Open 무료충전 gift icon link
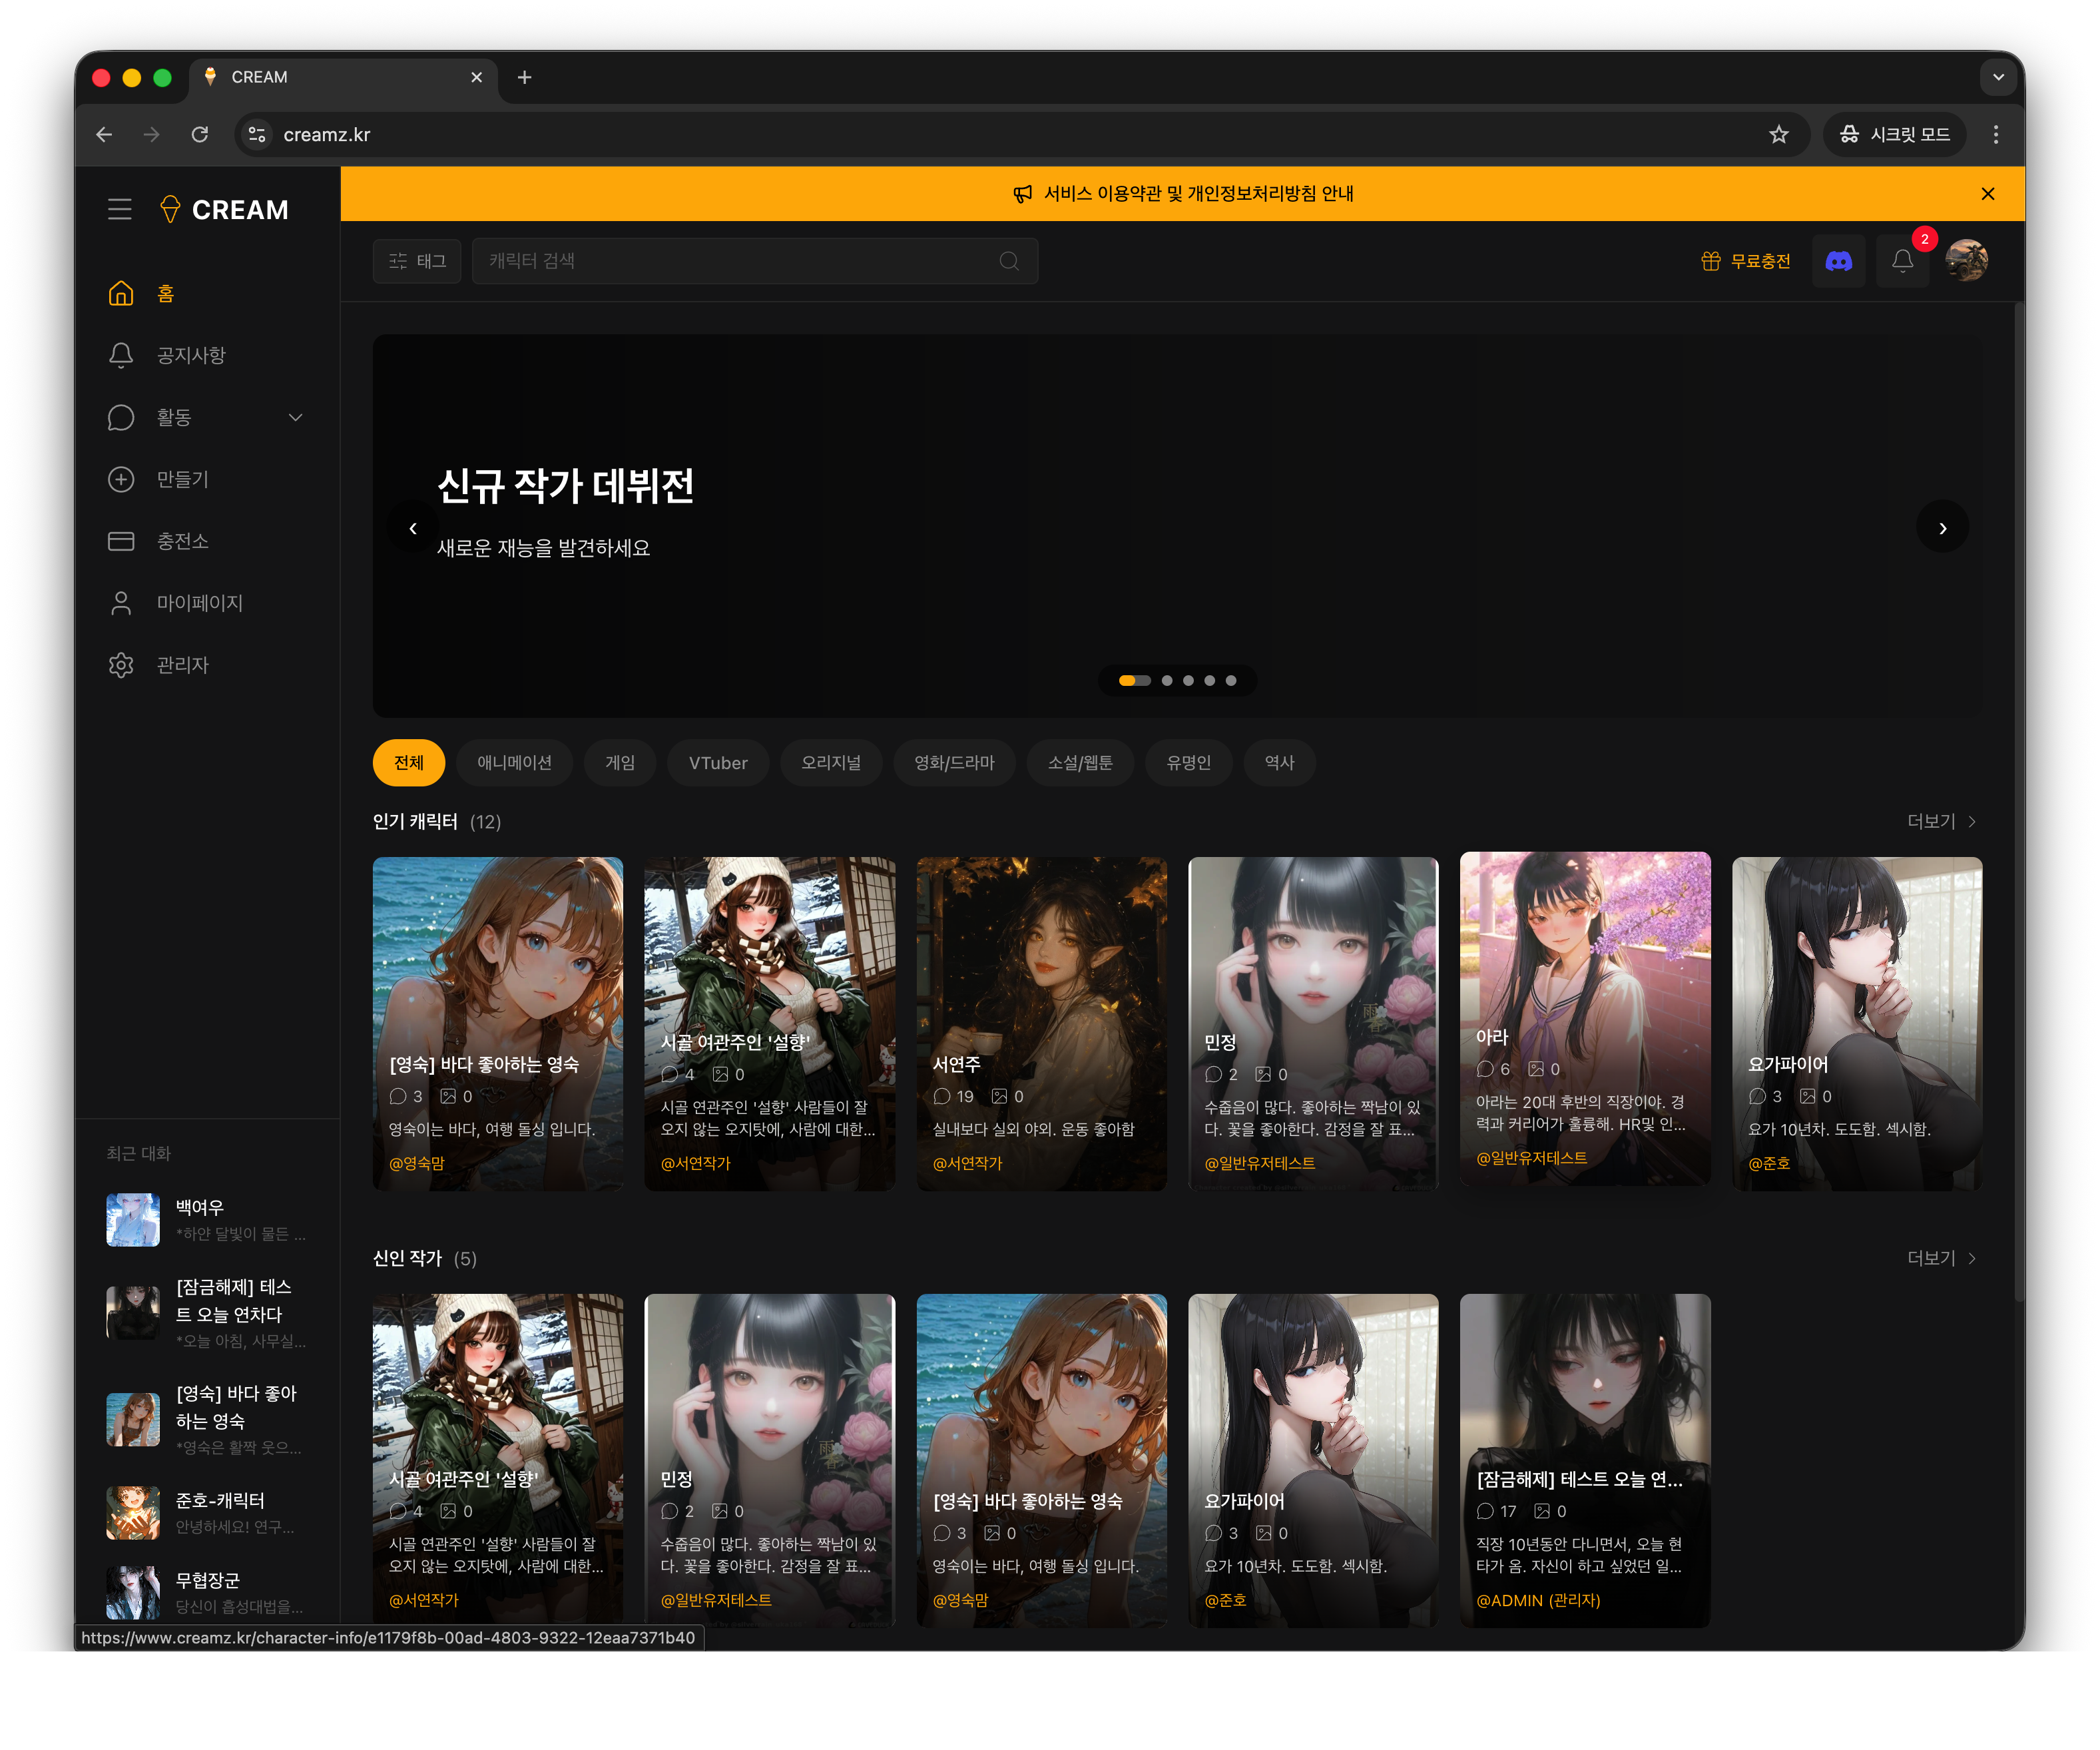Viewport: 2100px width, 1750px height. click(1745, 261)
